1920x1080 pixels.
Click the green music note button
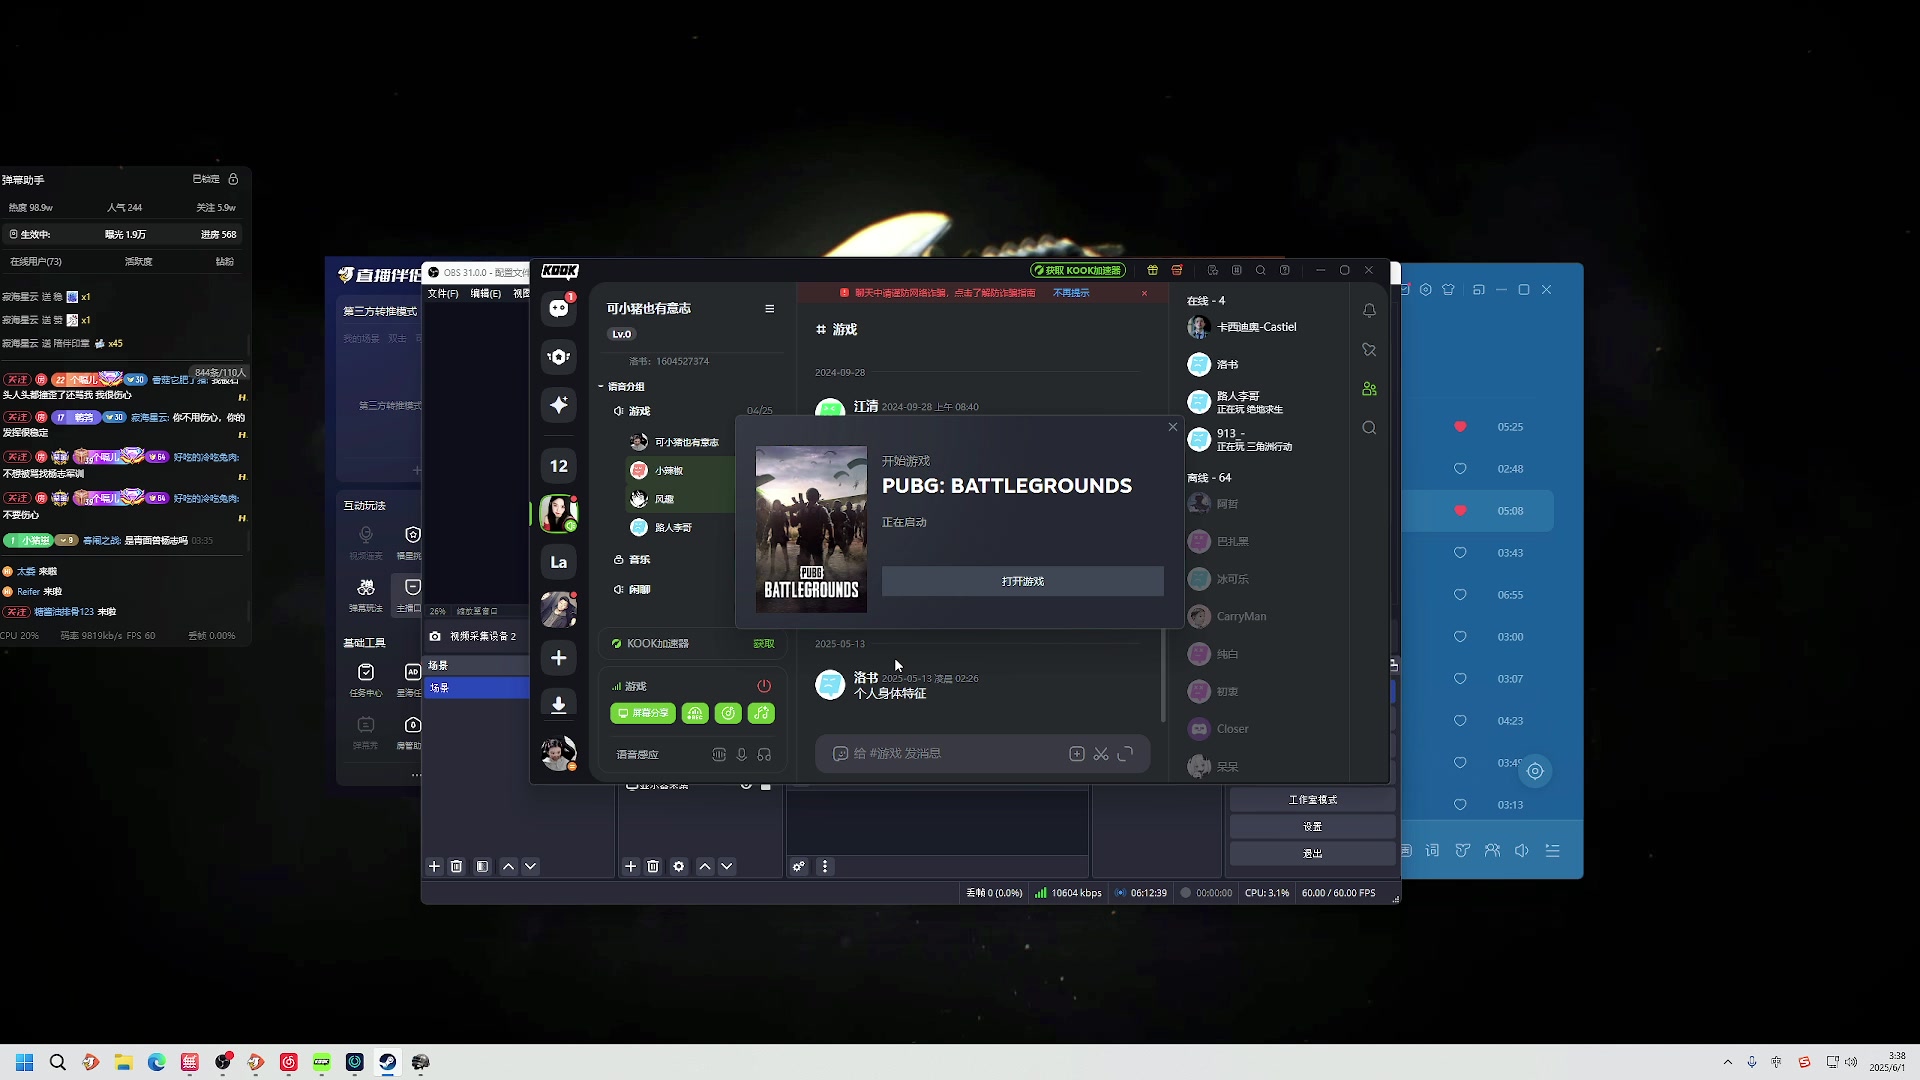coord(761,713)
